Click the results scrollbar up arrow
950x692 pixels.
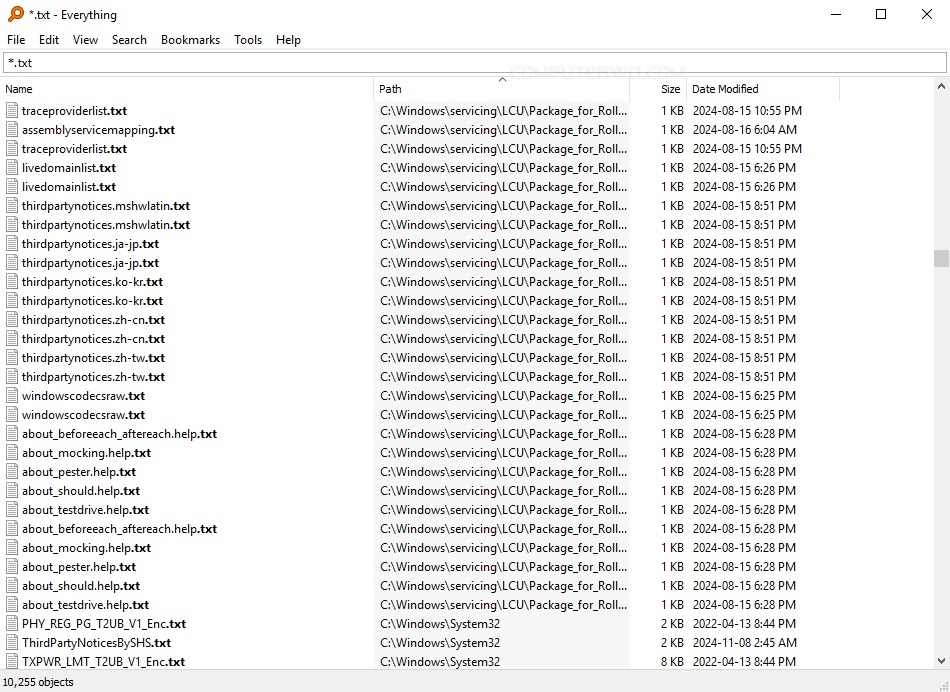(941, 87)
